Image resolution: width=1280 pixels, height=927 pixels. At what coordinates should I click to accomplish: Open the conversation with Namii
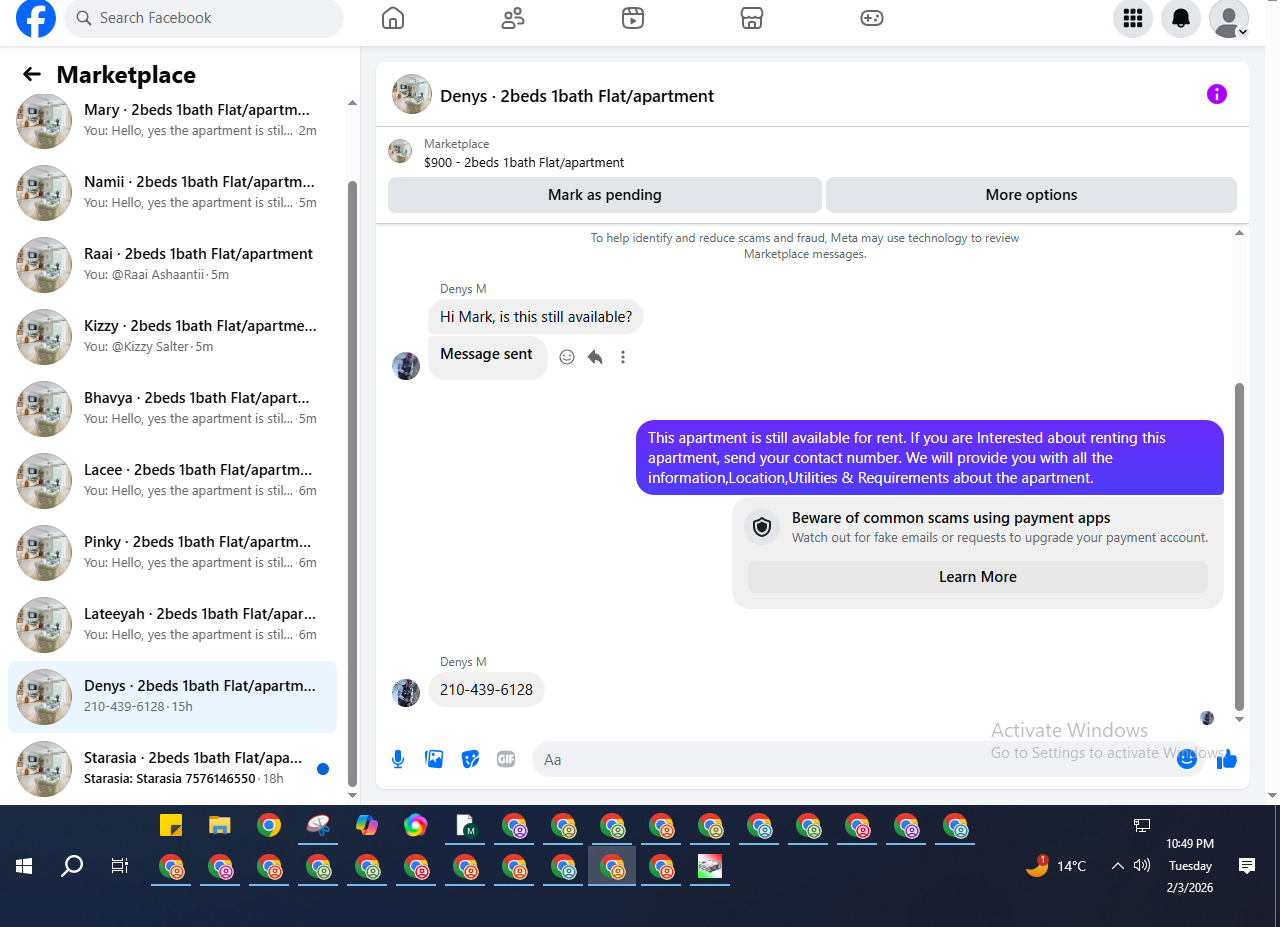[x=172, y=192]
